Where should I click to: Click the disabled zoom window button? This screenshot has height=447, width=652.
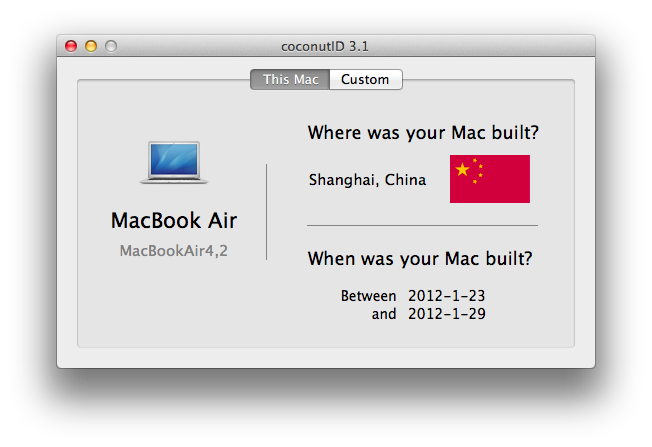[x=111, y=46]
